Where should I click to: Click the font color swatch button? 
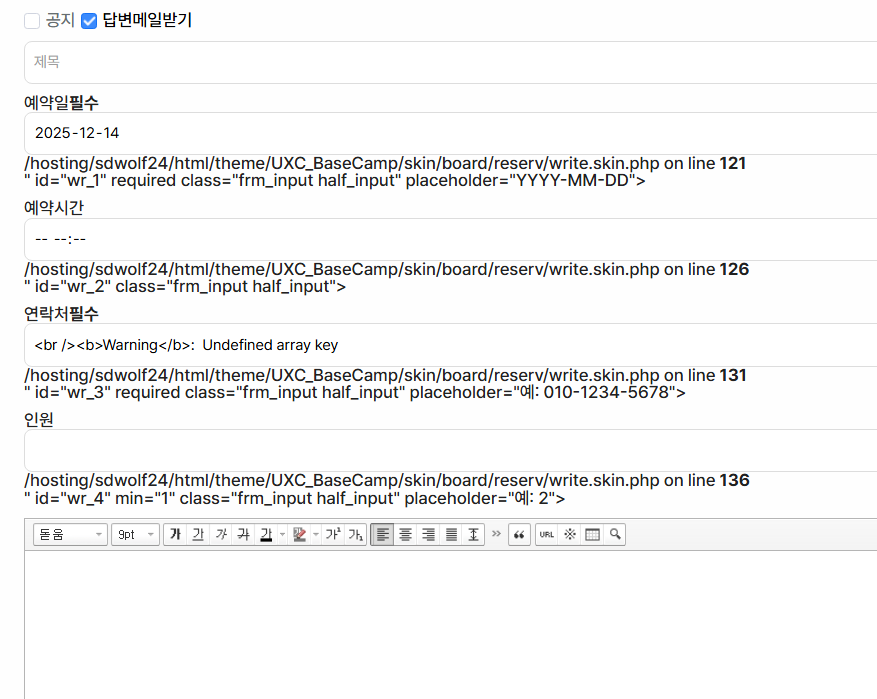coord(266,535)
